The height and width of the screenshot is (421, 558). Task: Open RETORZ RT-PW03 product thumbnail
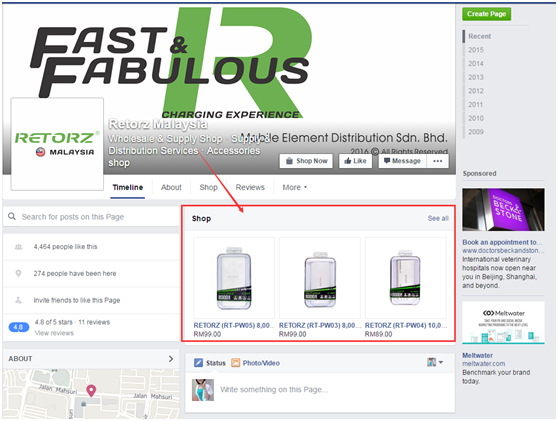pyautogui.click(x=320, y=278)
